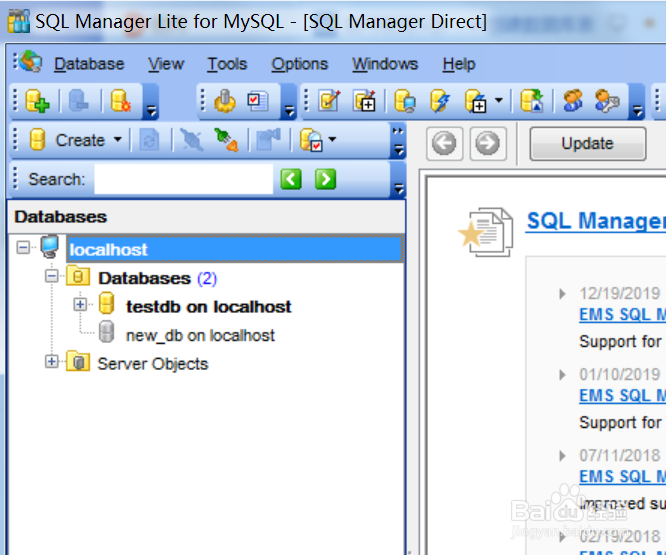Click the green search previous arrow
This screenshot has height=555, width=666.
point(291,179)
